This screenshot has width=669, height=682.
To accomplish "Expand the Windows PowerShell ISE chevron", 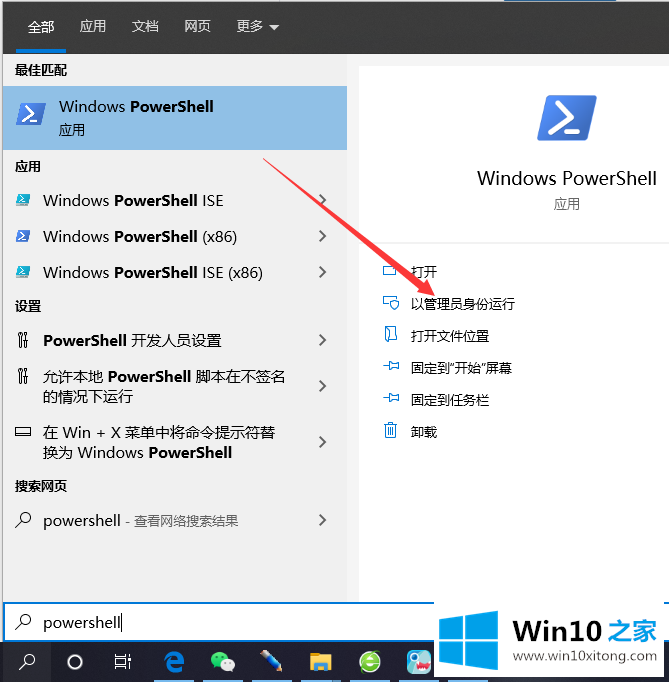I will click(322, 200).
